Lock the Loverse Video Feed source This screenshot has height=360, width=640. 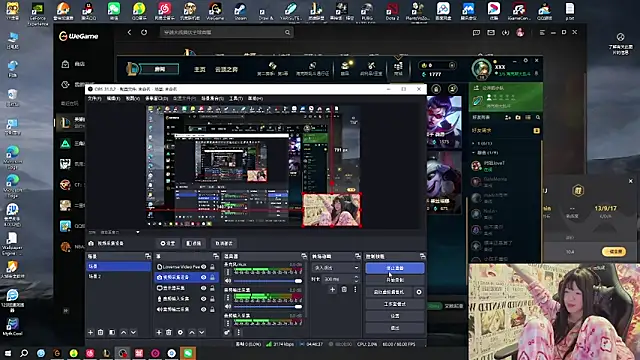tap(212, 267)
